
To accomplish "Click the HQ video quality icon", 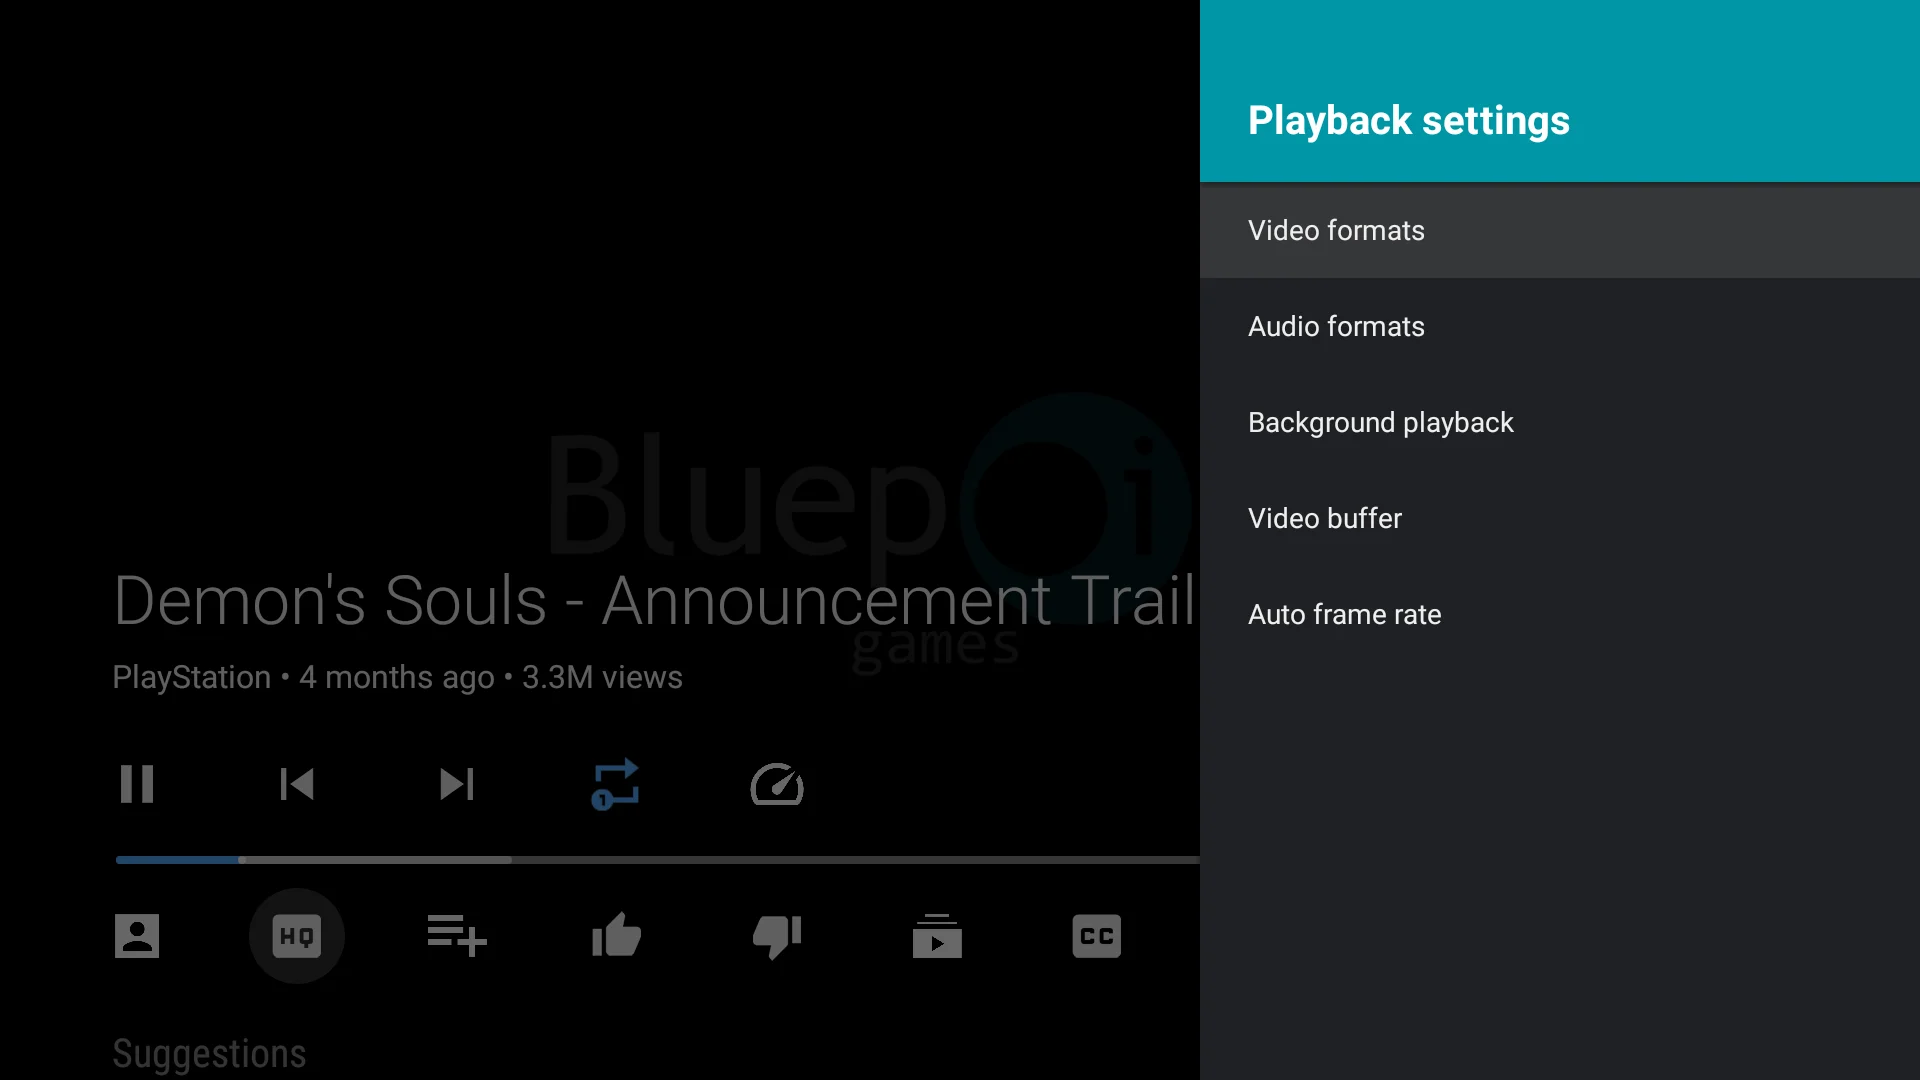I will pyautogui.click(x=297, y=936).
